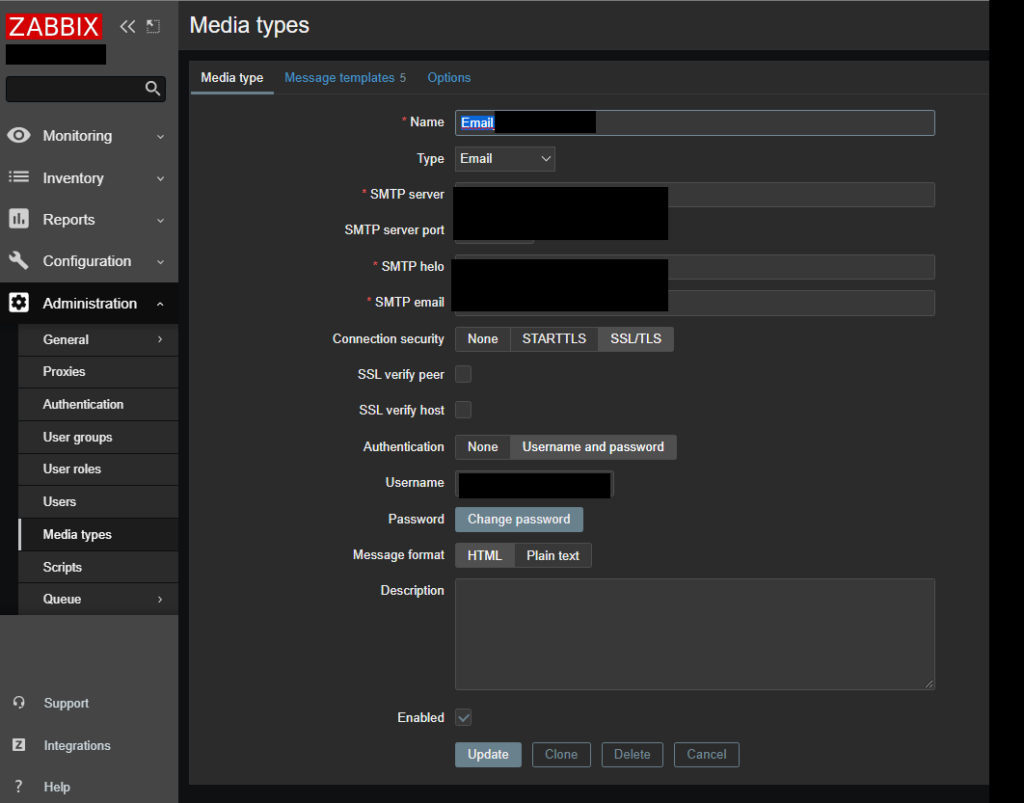Click the Cancel button

(x=706, y=754)
